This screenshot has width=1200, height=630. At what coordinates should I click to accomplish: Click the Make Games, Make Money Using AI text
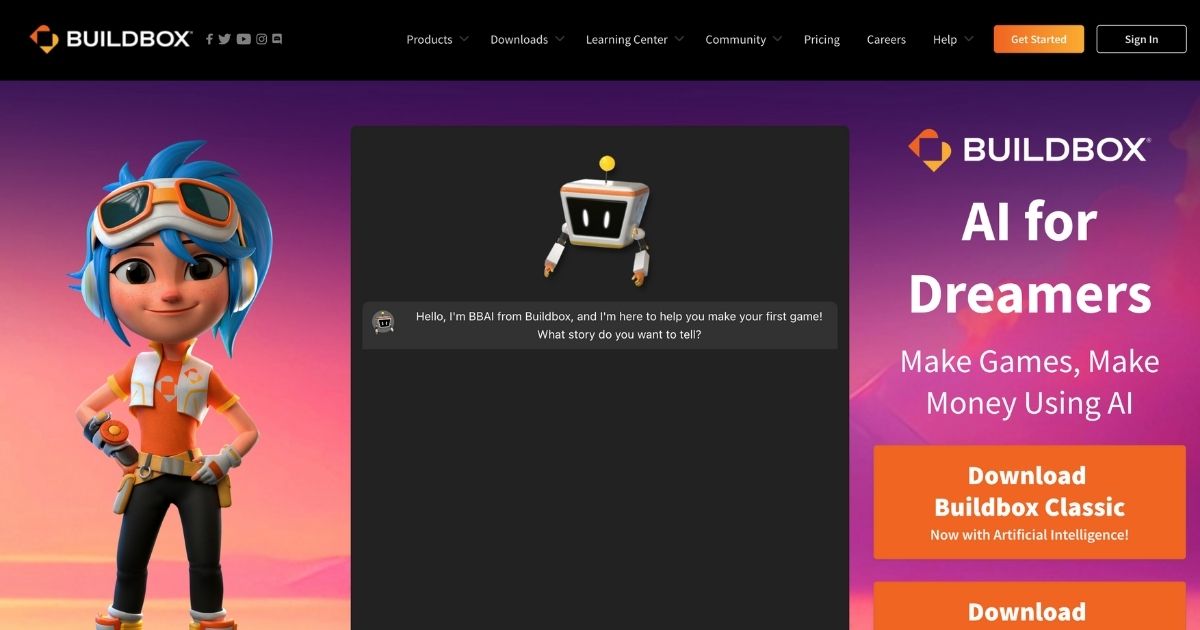coord(1029,382)
